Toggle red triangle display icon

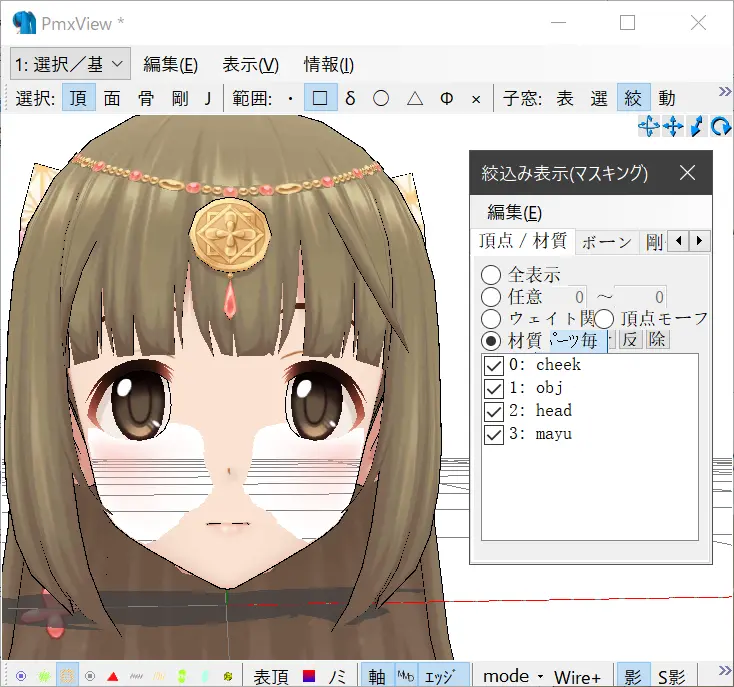(113, 676)
